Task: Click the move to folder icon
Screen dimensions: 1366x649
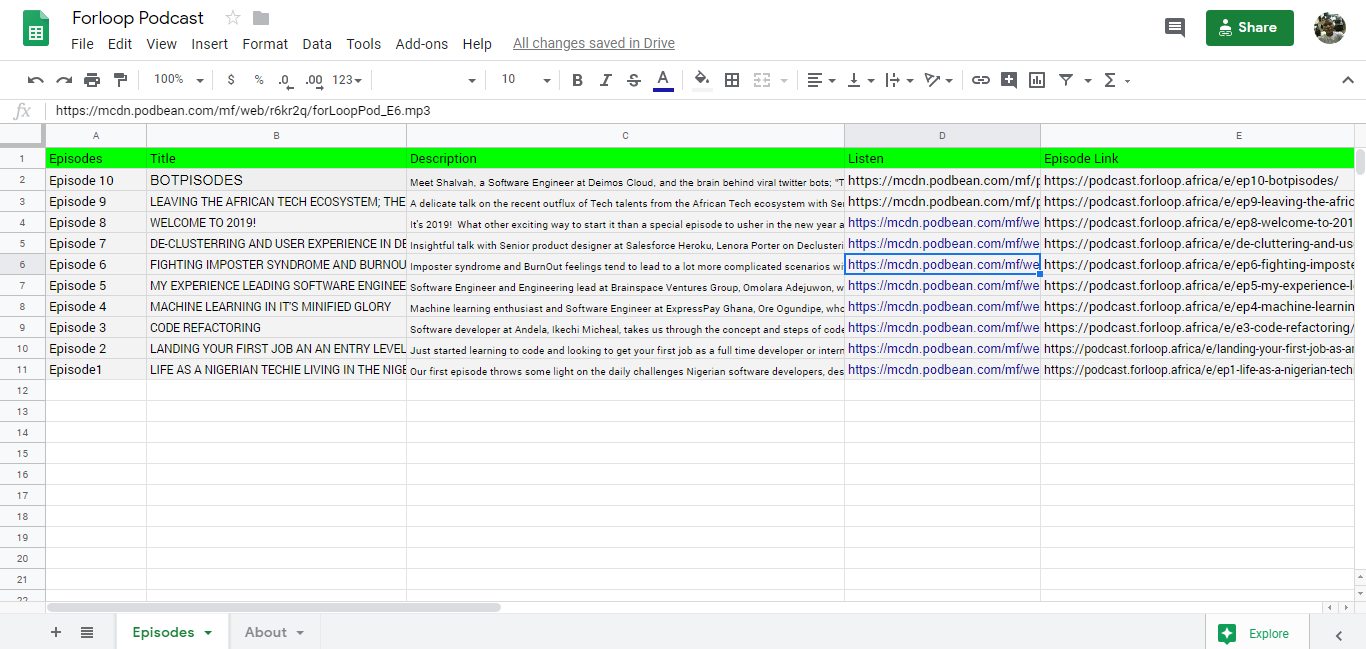Action: click(261, 18)
